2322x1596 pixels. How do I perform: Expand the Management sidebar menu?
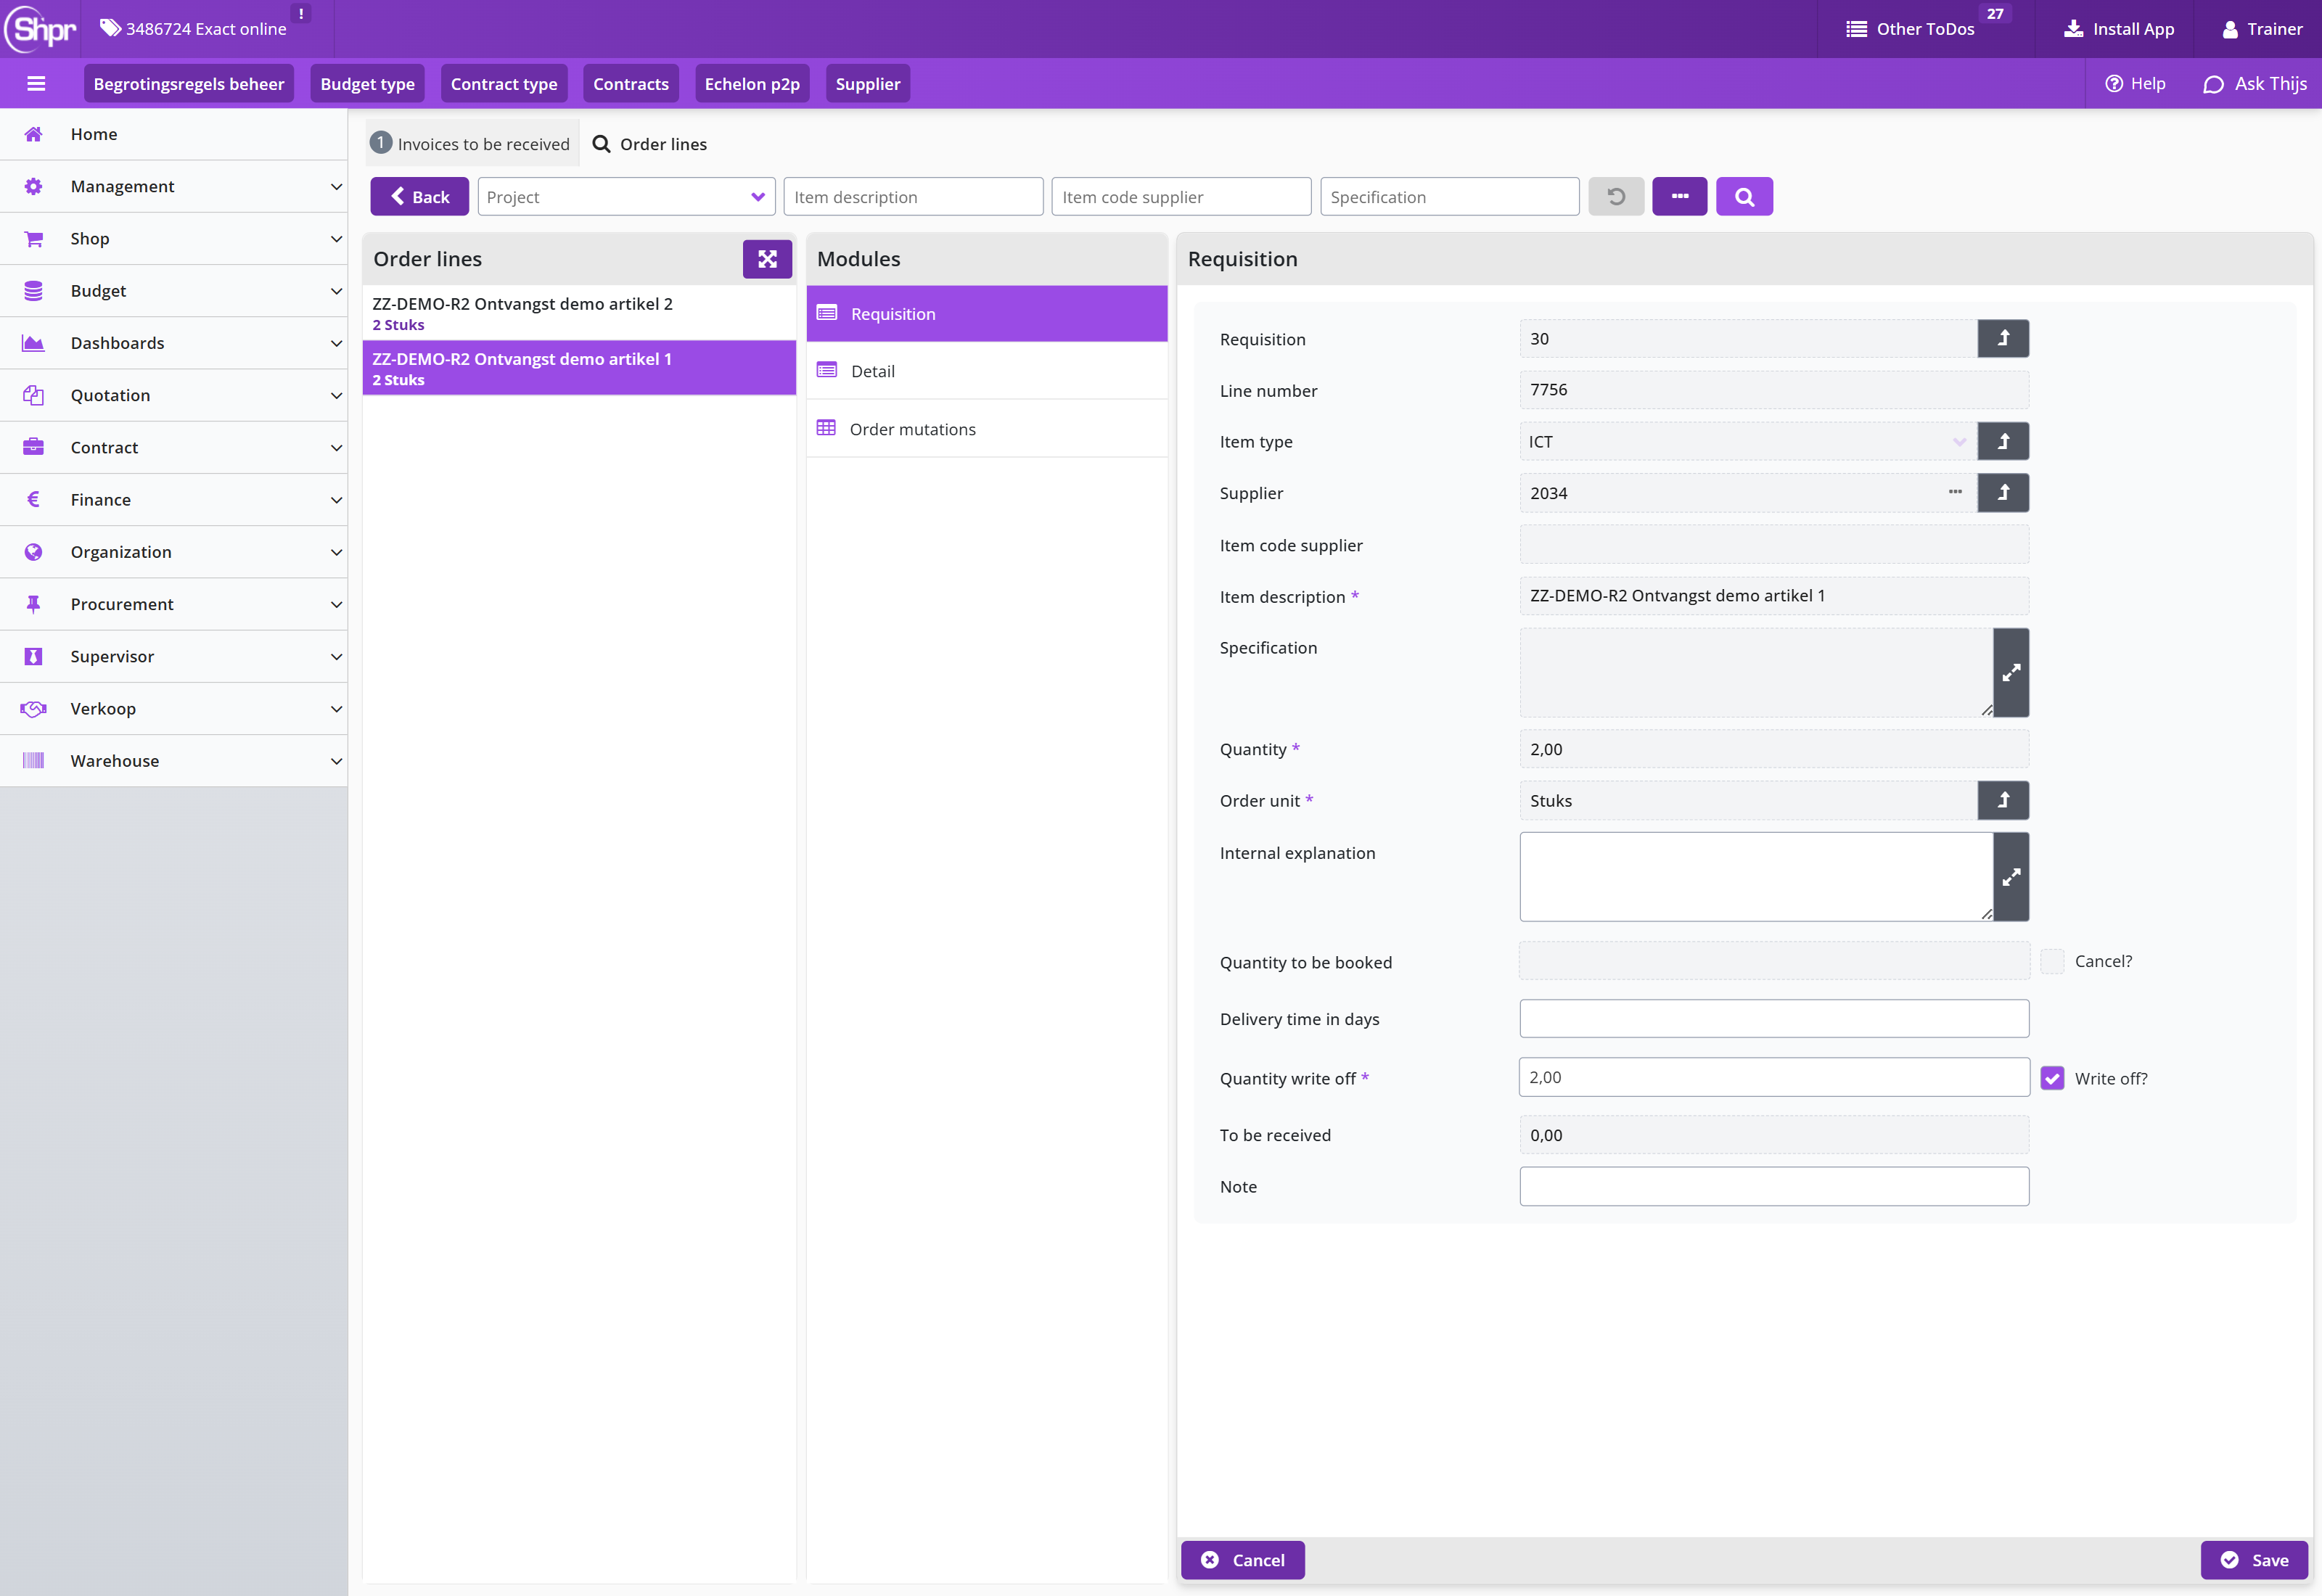point(174,187)
